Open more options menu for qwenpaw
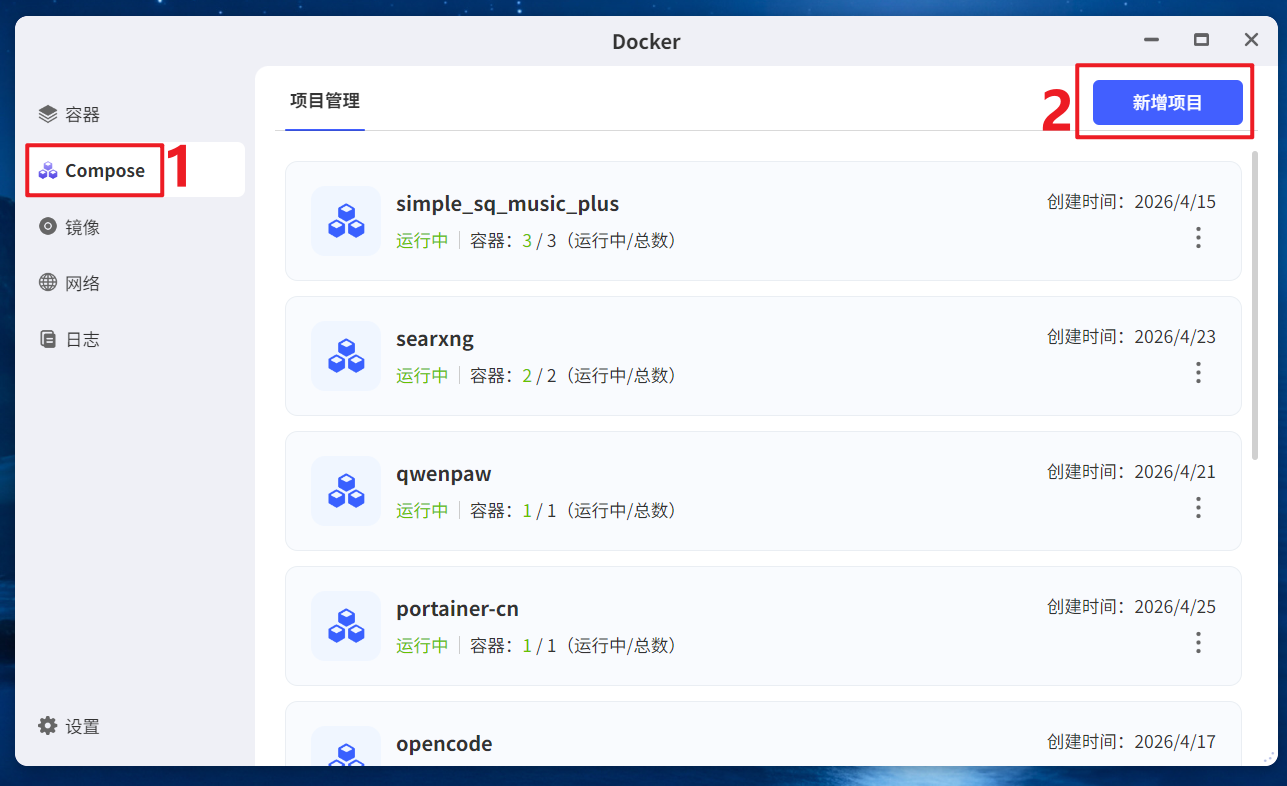Image resolution: width=1287 pixels, height=786 pixels. [1198, 508]
